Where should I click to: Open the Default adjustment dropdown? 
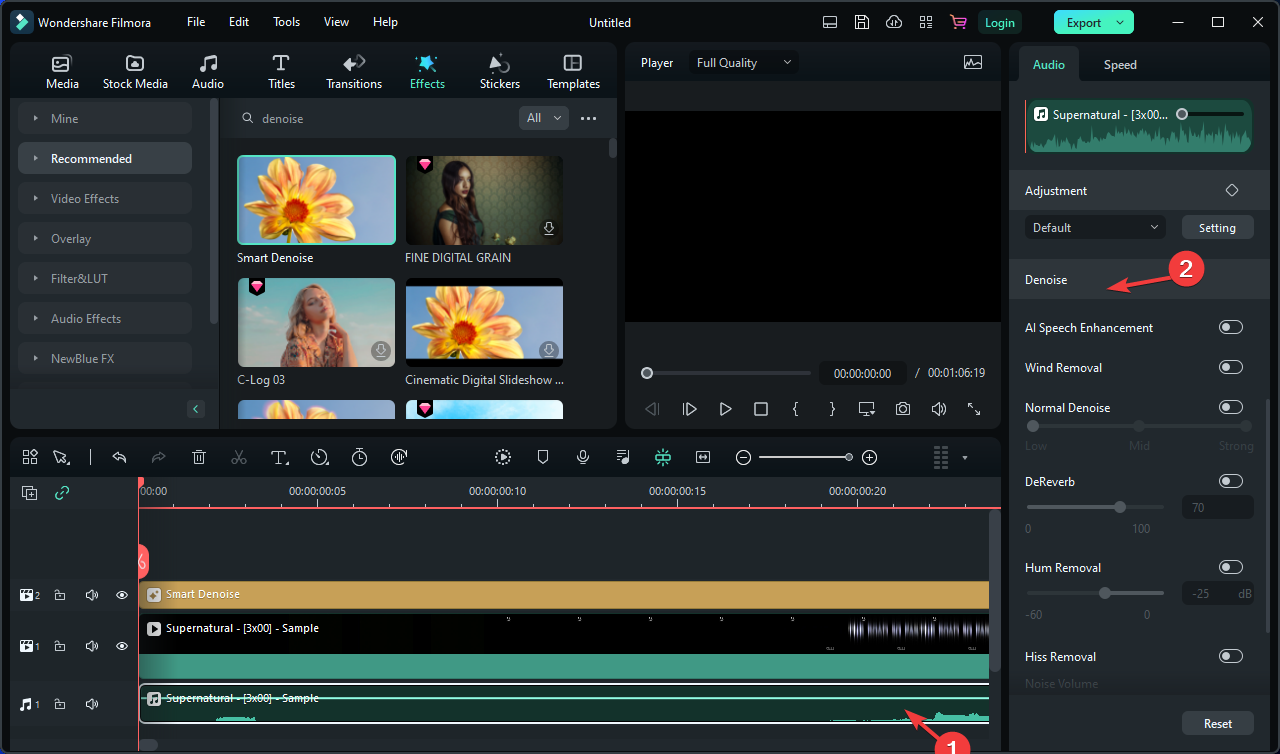click(1095, 227)
